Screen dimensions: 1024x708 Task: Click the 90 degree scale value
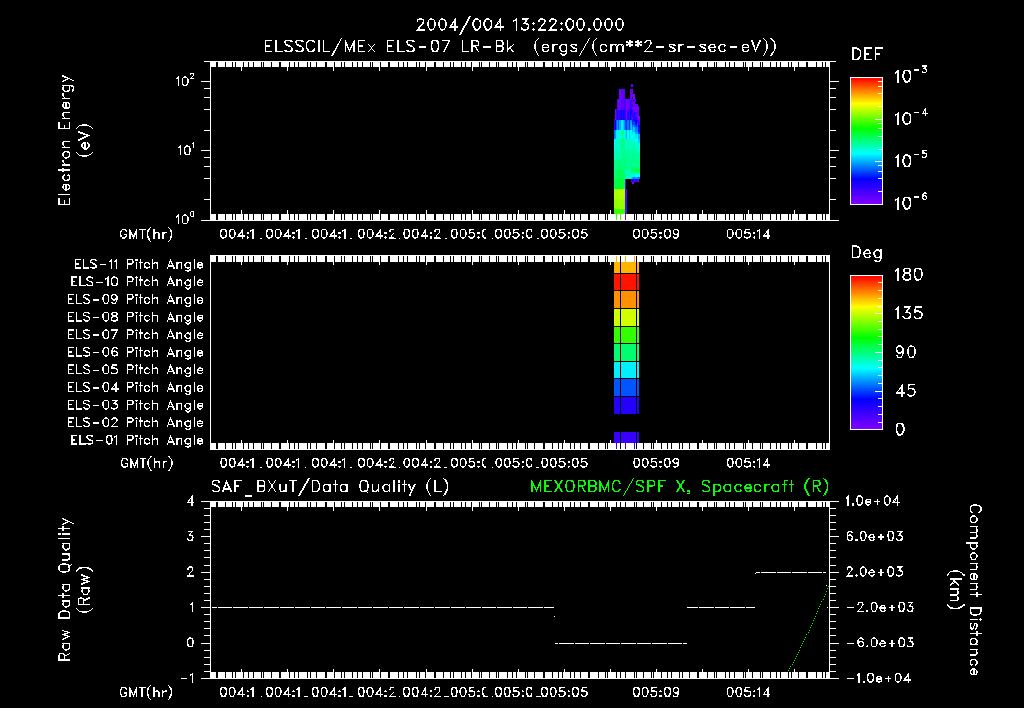coord(906,353)
